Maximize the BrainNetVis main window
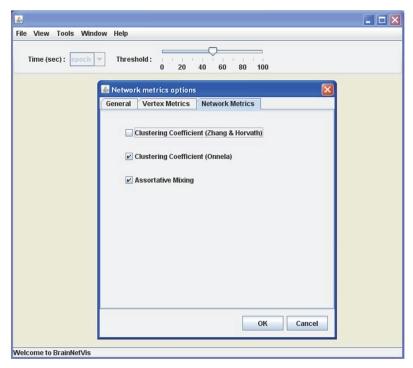Viewport: 413px width, 368px height. (382, 20)
